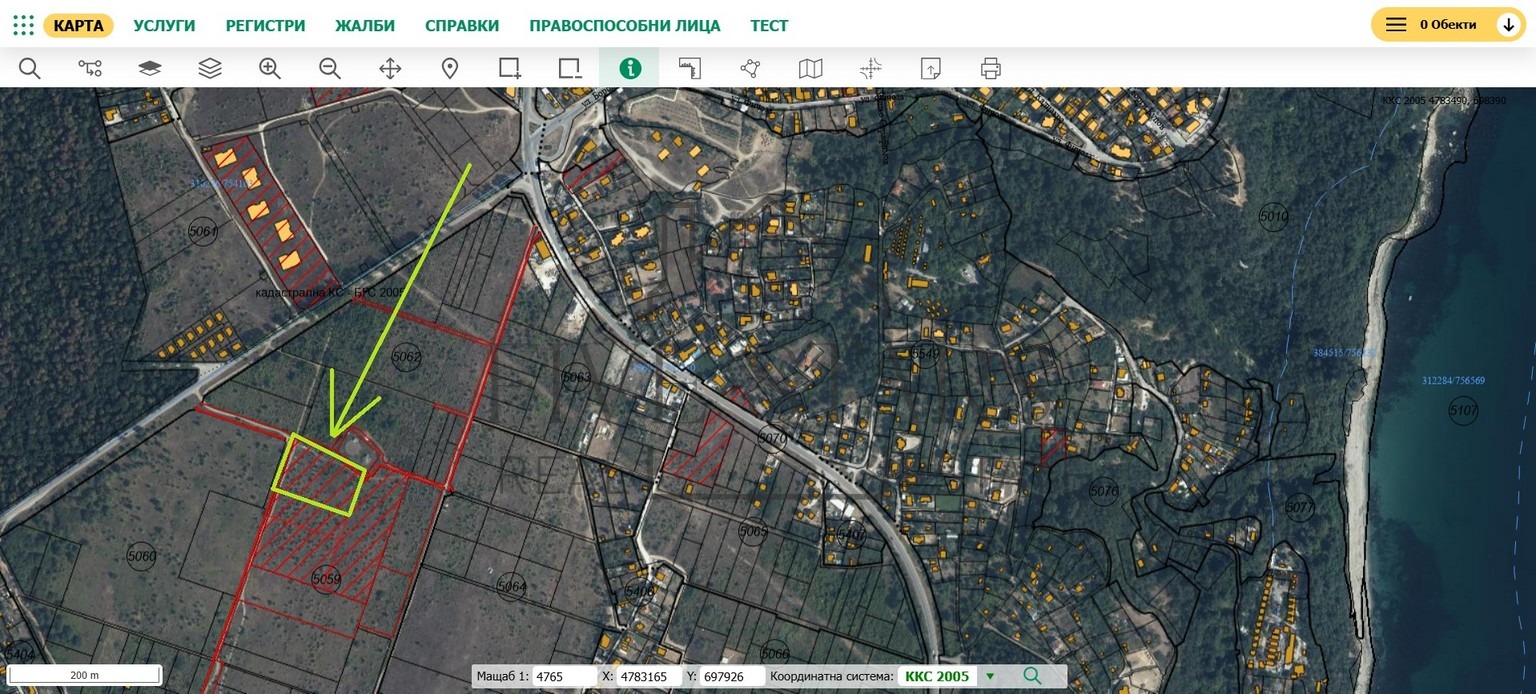Expand the KKC 2005 coordinate system dropdown
The image size is (1536, 694).
coord(990,677)
